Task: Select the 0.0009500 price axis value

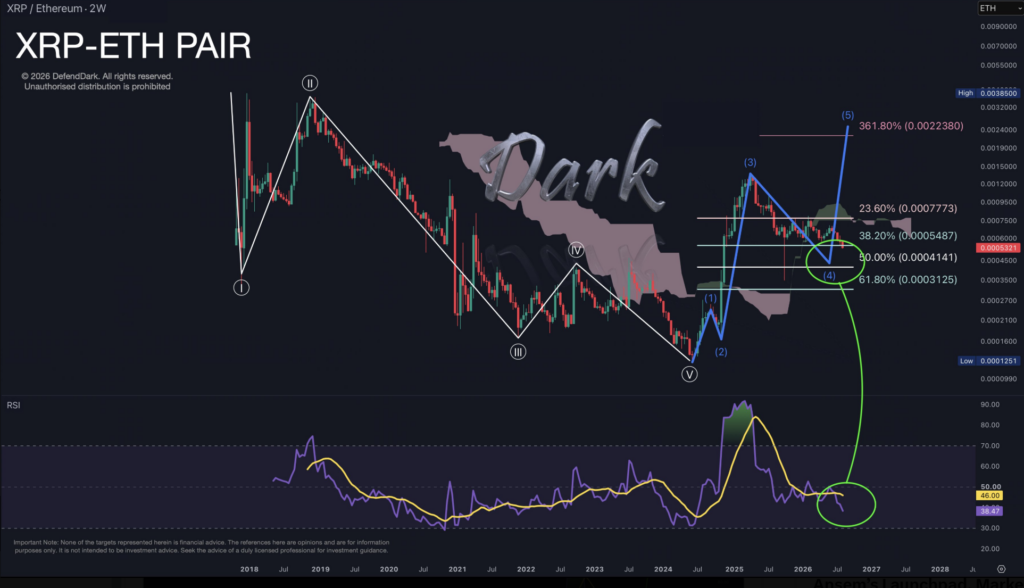Action: click(x=999, y=203)
